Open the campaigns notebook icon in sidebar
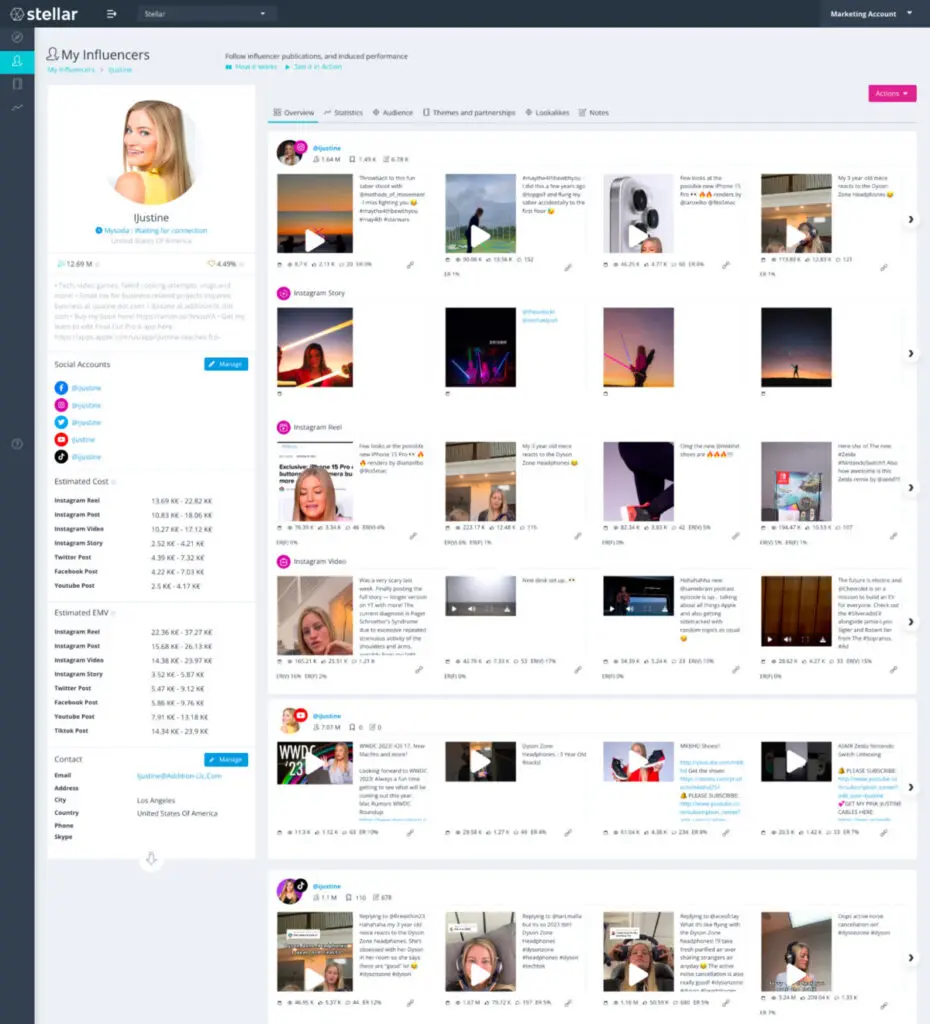 pos(17,84)
